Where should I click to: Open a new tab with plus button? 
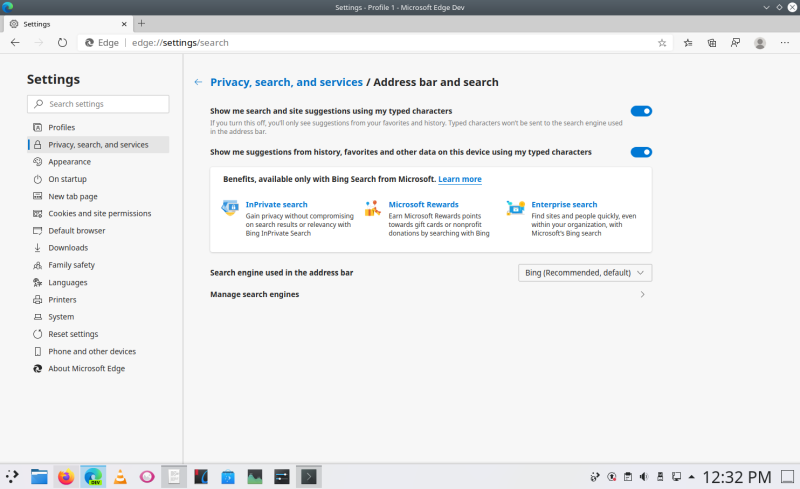pos(141,23)
